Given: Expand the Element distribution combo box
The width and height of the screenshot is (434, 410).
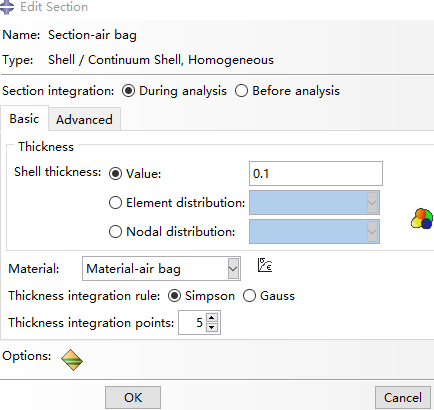Looking at the screenshot, I should (314, 203).
